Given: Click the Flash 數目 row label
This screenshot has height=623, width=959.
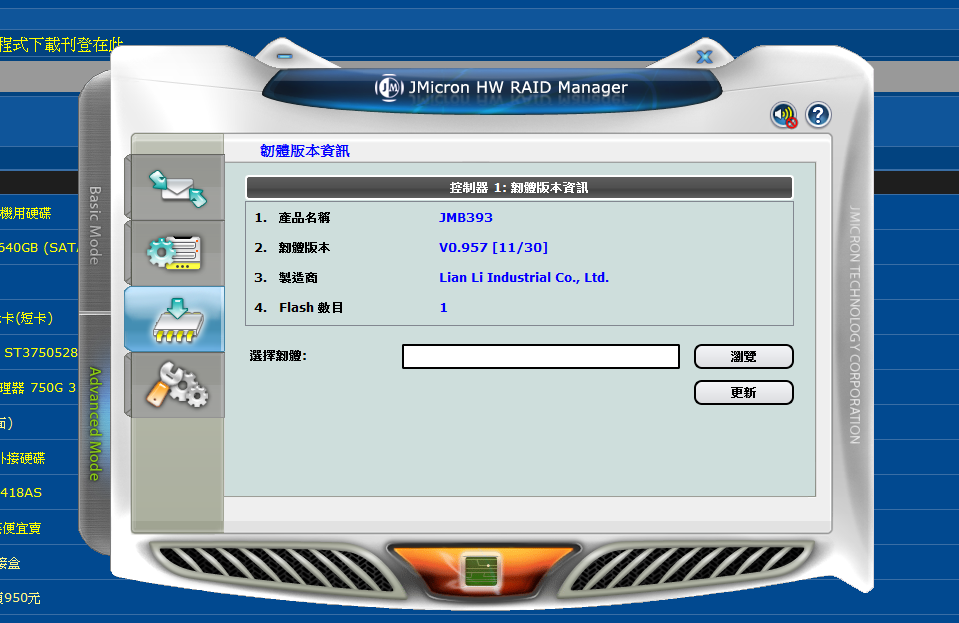Looking at the screenshot, I should point(311,308).
